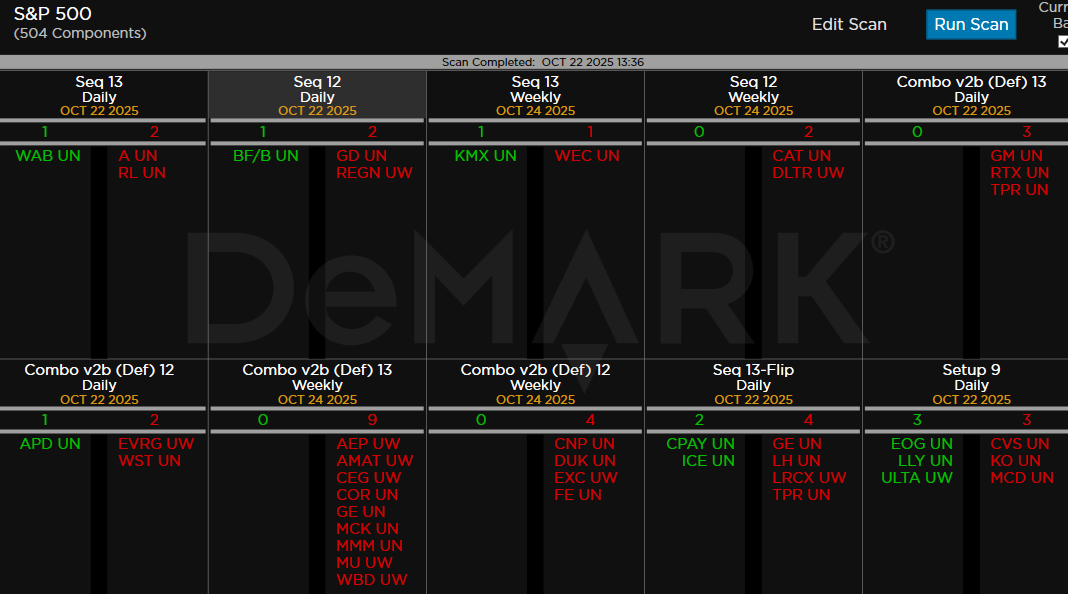The width and height of the screenshot is (1068, 594).
Task: Open the RTX UN ticker
Action: click(x=1019, y=173)
